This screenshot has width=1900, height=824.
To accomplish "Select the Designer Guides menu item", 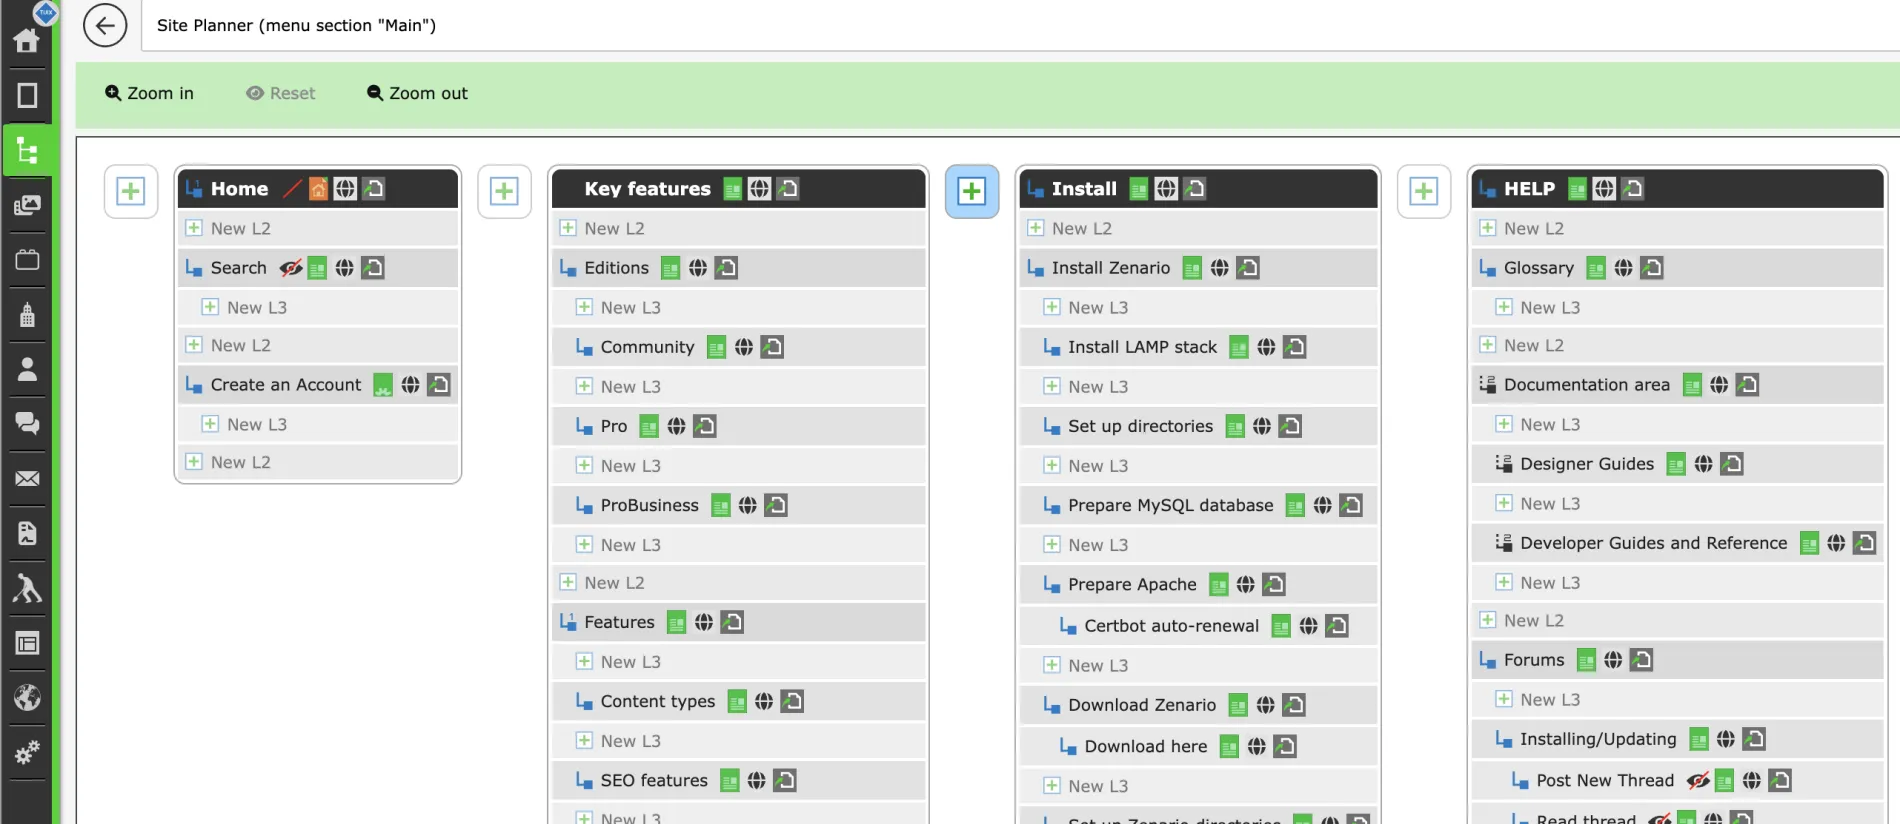I will [1678, 464].
